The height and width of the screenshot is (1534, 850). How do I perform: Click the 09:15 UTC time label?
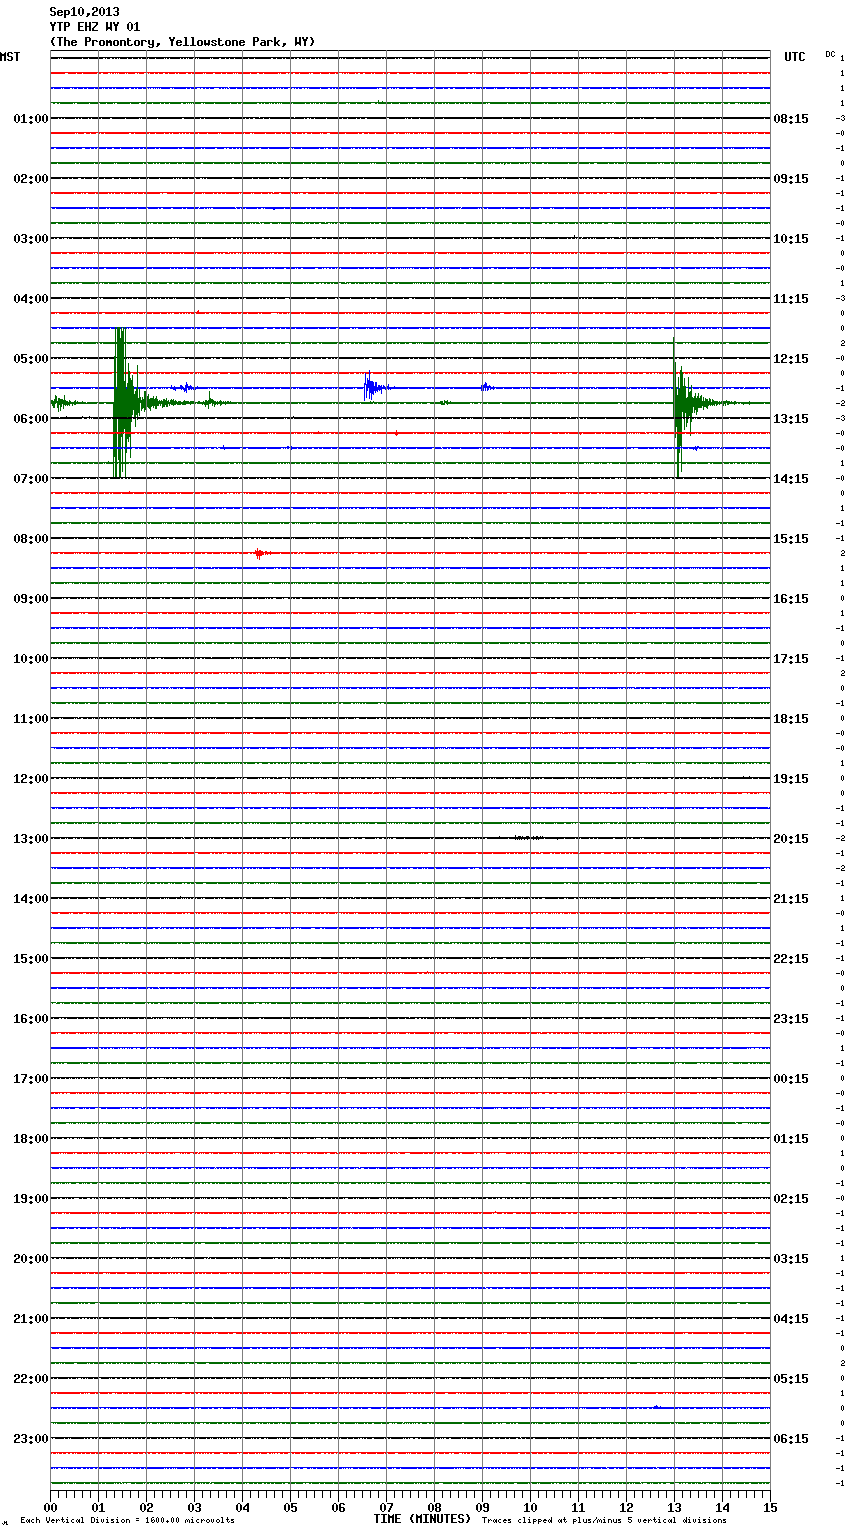click(x=791, y=179)
